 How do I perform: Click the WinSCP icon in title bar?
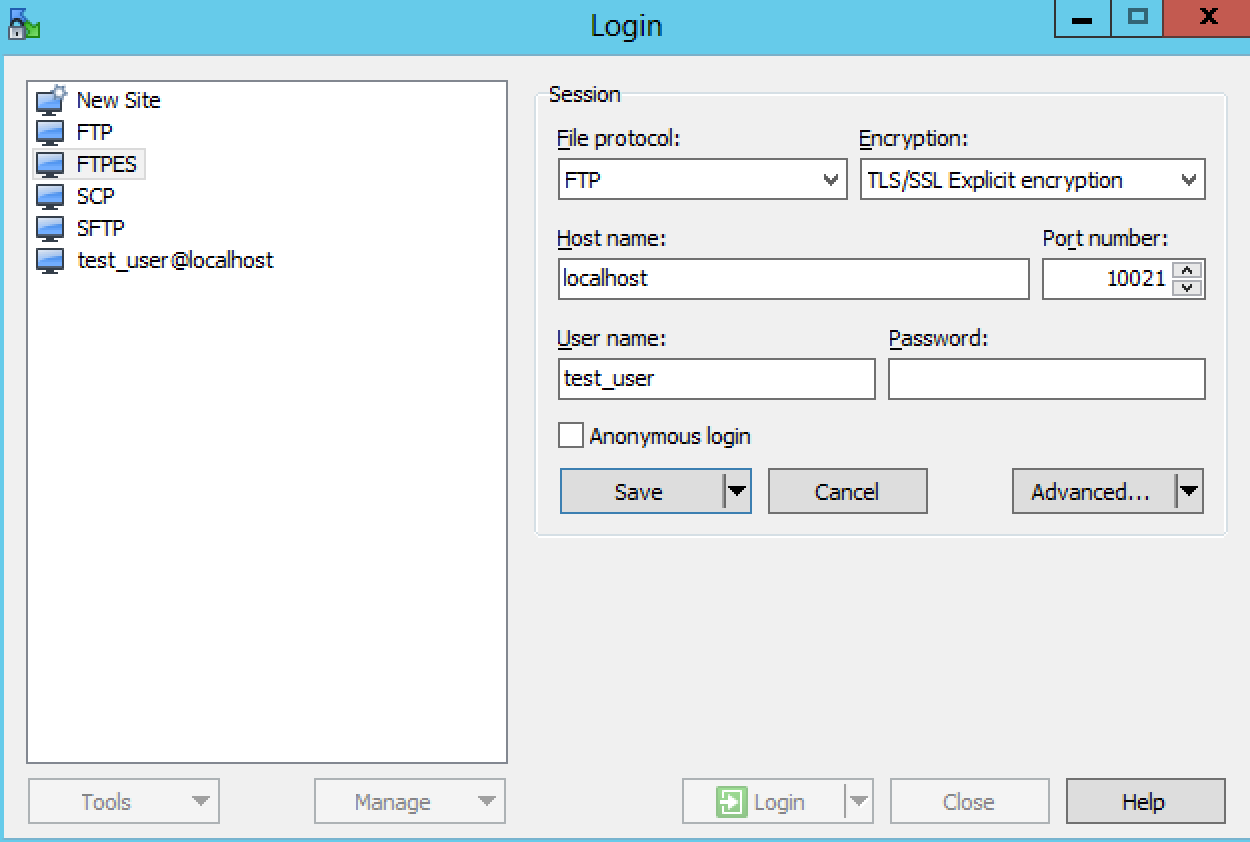point(22,24)
